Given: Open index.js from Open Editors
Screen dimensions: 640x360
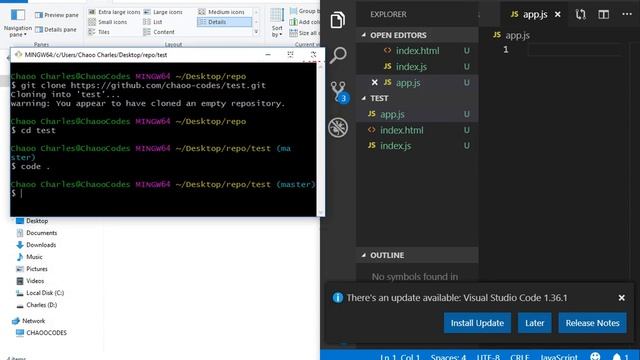Looking at the screenshot, I should [x=417, y=67].
